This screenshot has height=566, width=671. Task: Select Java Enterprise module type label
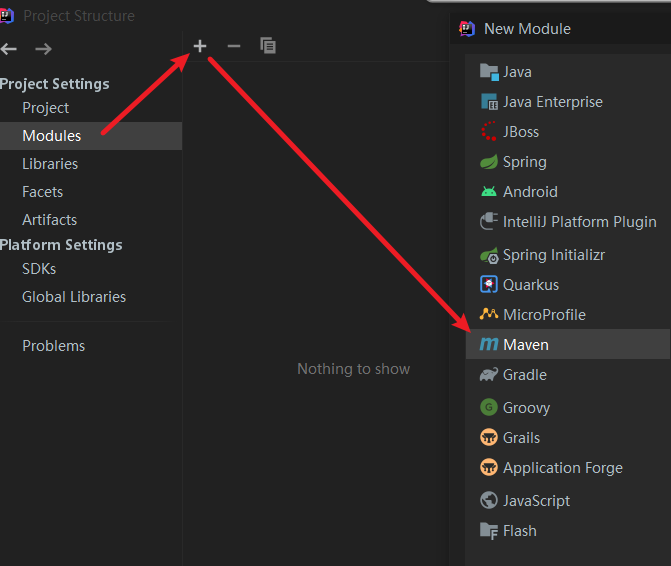tap(552, 102)
